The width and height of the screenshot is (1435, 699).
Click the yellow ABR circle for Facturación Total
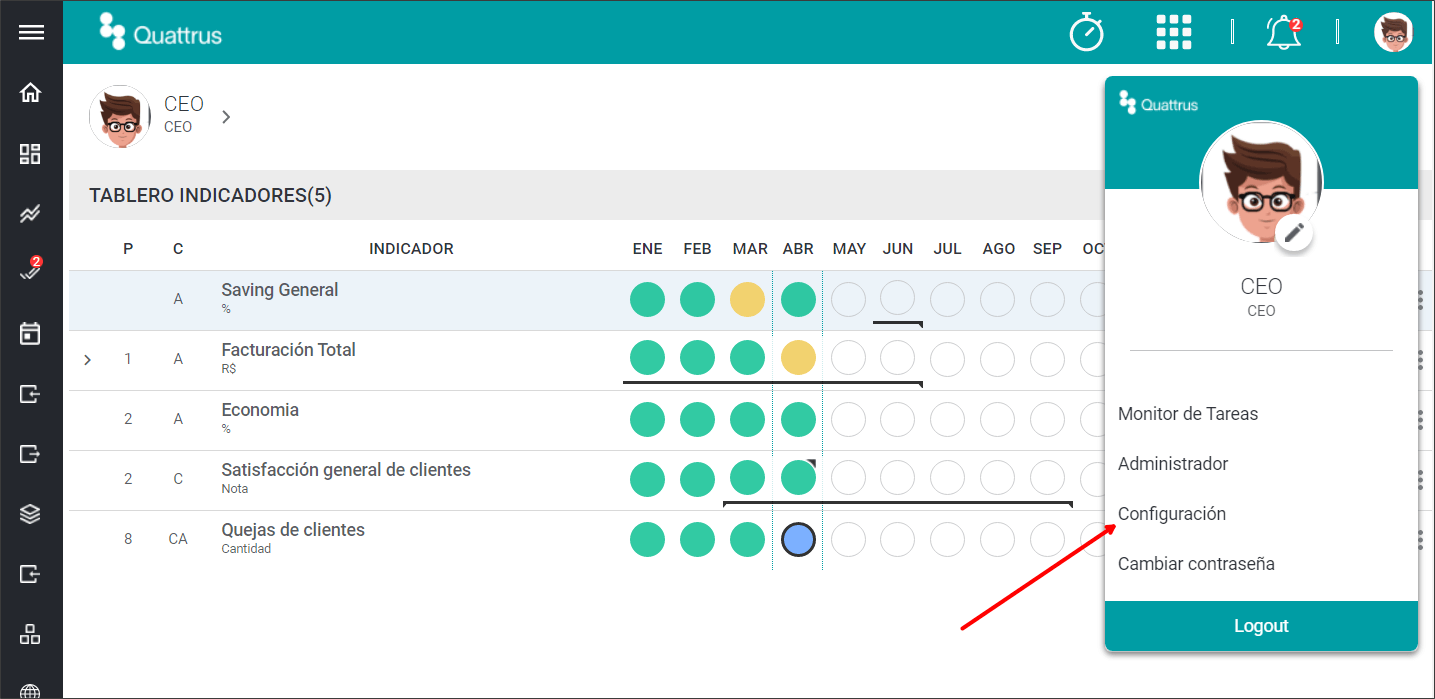pyautogui.click(x=798, y=358)
